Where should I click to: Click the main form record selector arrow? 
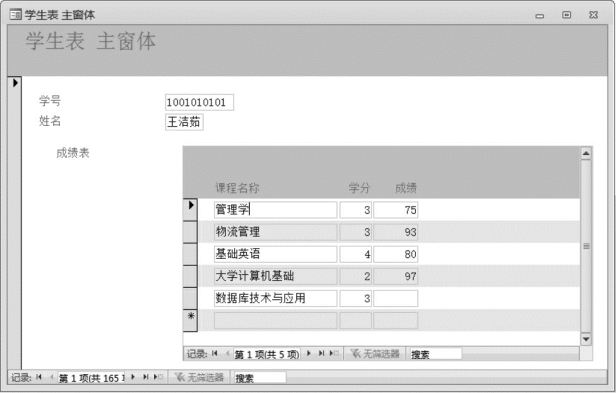tap(15, 83)
